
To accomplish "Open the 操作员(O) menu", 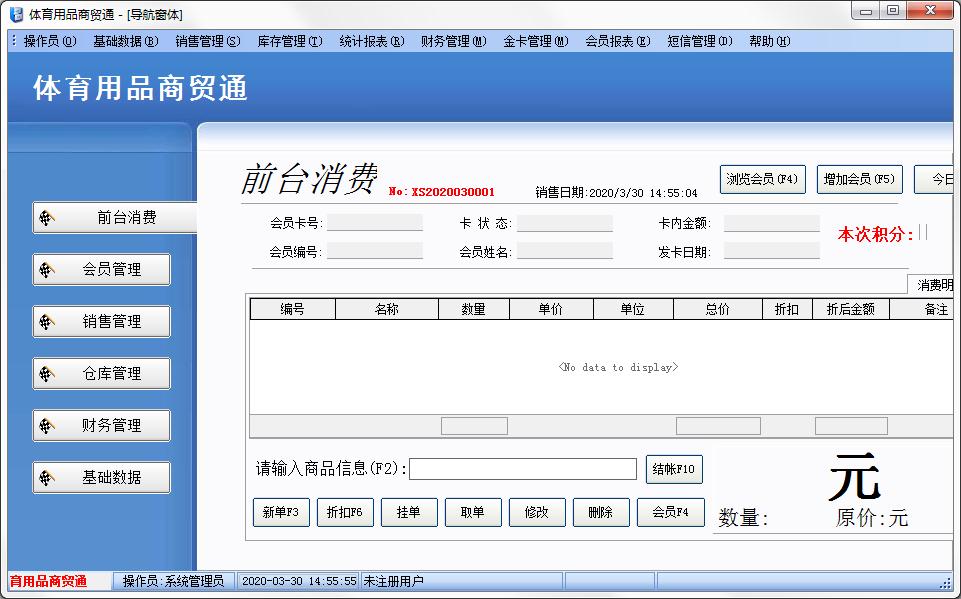I will pos(50,41).
